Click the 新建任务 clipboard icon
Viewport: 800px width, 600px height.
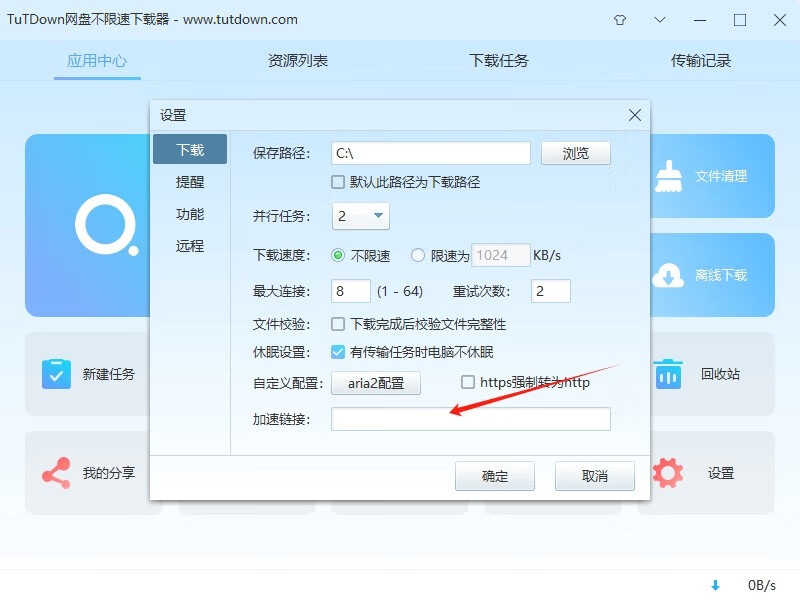[x=57, y=374]
